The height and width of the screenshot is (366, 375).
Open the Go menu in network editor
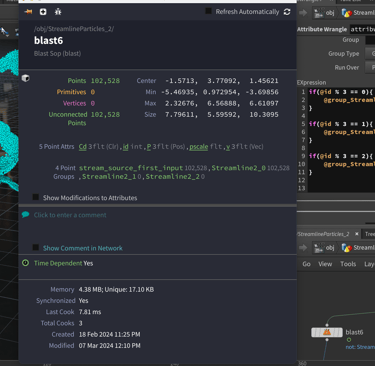(306, 264)
